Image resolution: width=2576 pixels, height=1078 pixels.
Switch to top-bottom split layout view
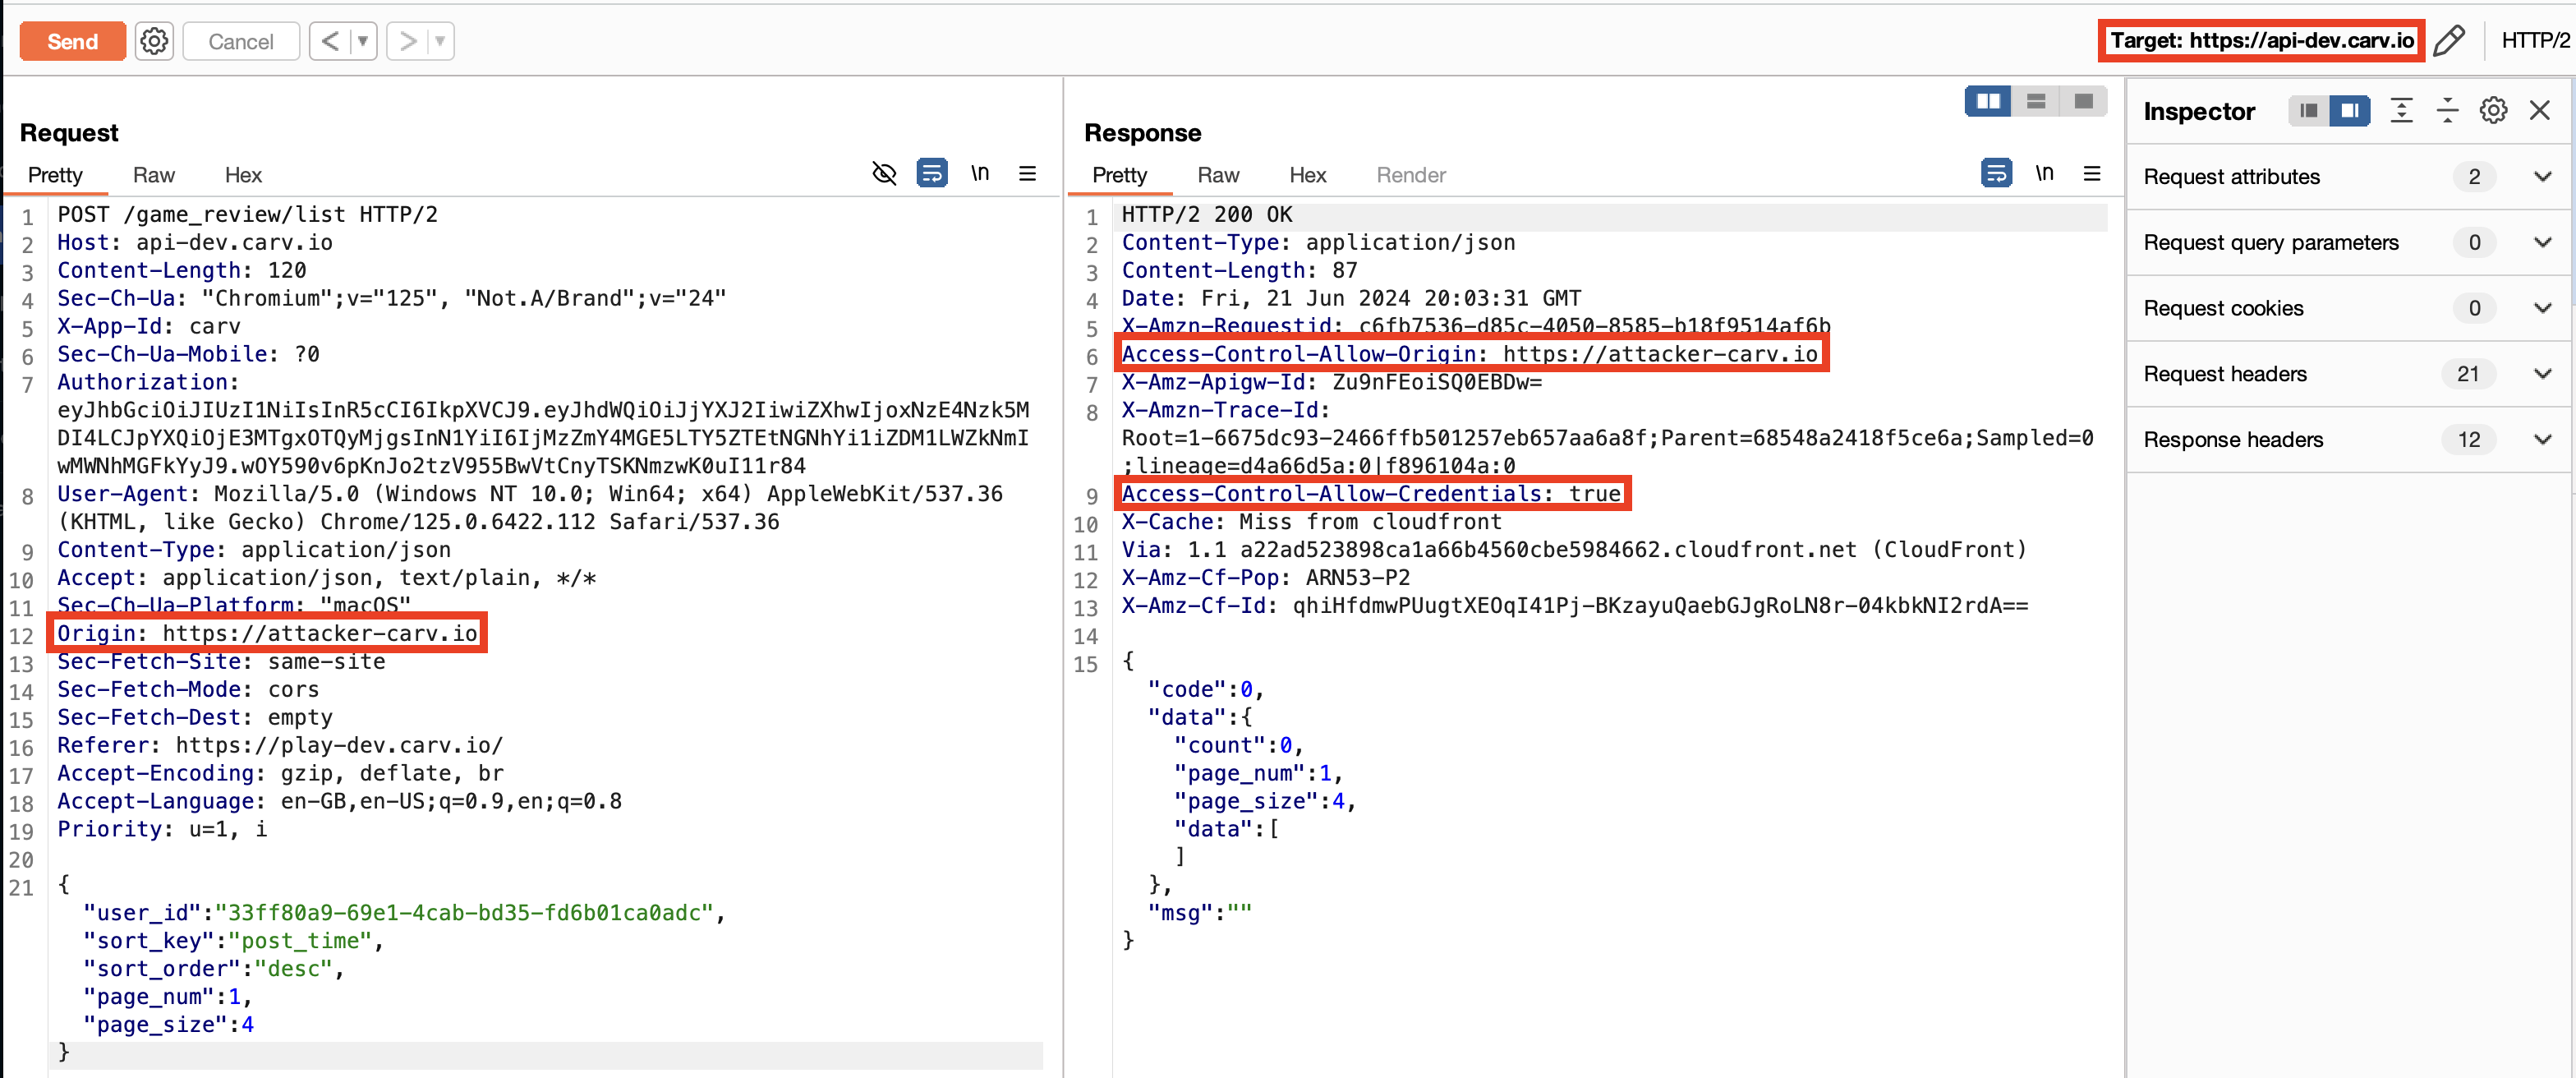tap(2036, 101)
